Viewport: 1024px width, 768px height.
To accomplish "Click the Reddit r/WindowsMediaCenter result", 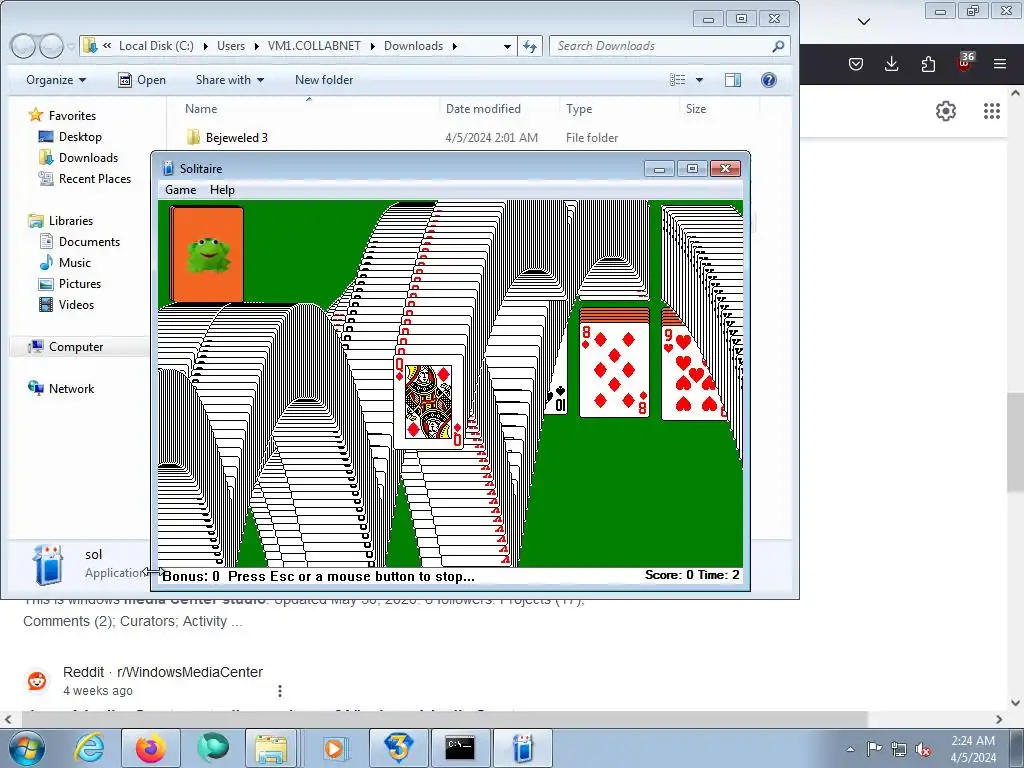I will click(x=163, y=672).
